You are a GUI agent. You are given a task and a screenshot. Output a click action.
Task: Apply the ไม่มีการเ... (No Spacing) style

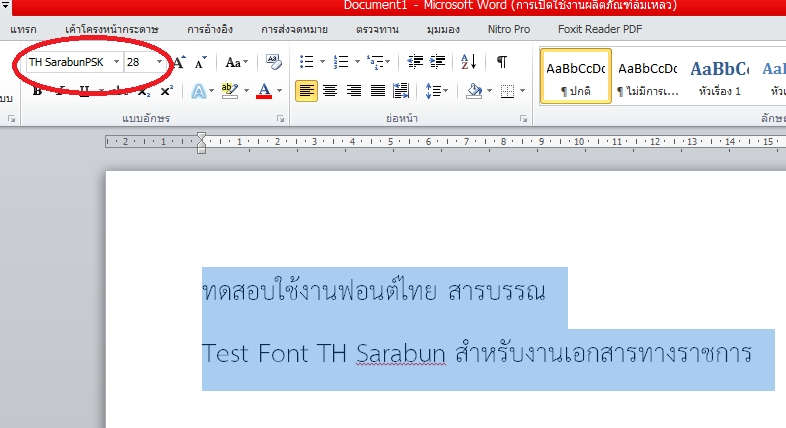click(x=648, y=76)
